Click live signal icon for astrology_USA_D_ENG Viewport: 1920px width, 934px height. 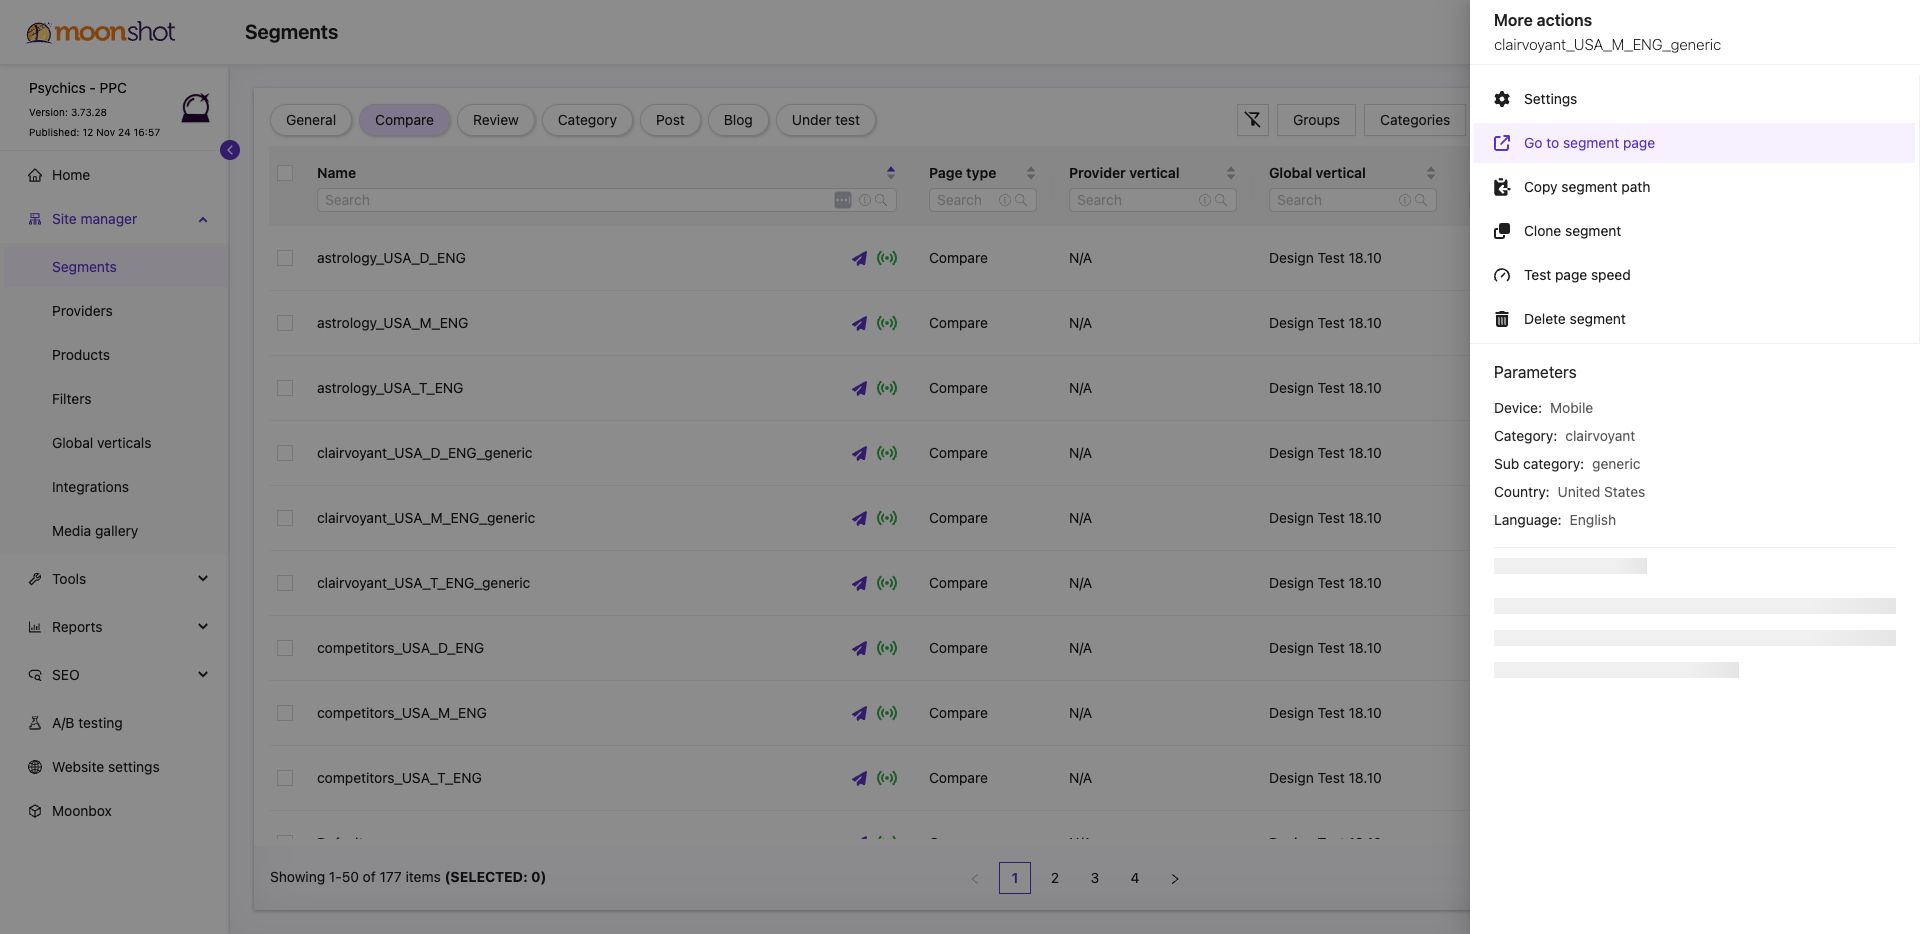pyautogui.click(x=887, y=258)
